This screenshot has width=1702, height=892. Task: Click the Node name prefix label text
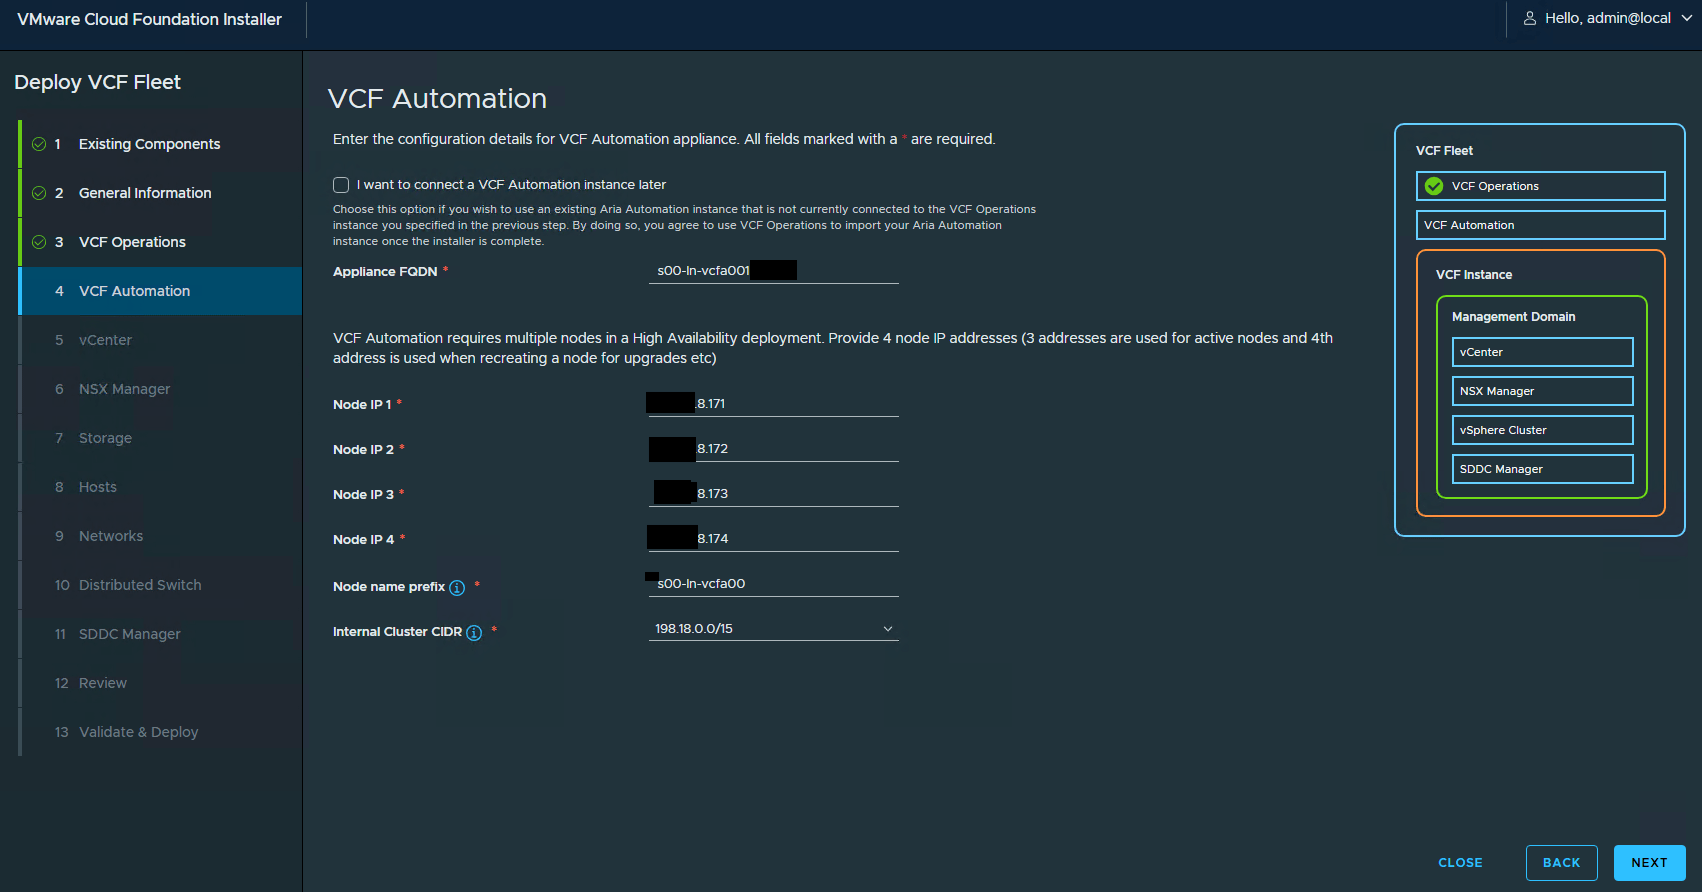click(x=389, y=587)
